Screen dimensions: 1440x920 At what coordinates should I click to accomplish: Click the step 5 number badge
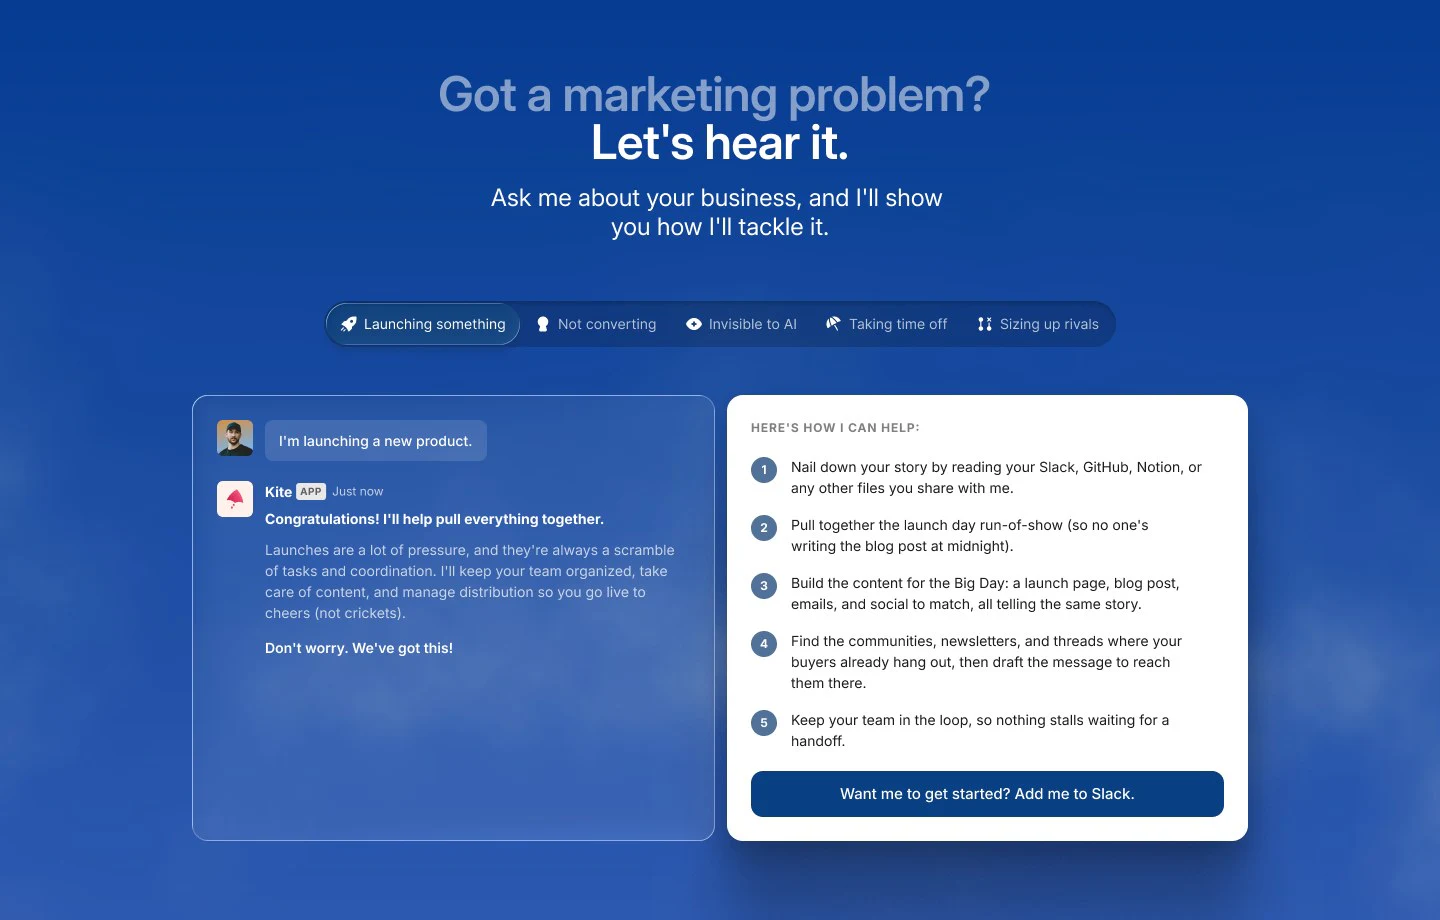coord(764,723)
